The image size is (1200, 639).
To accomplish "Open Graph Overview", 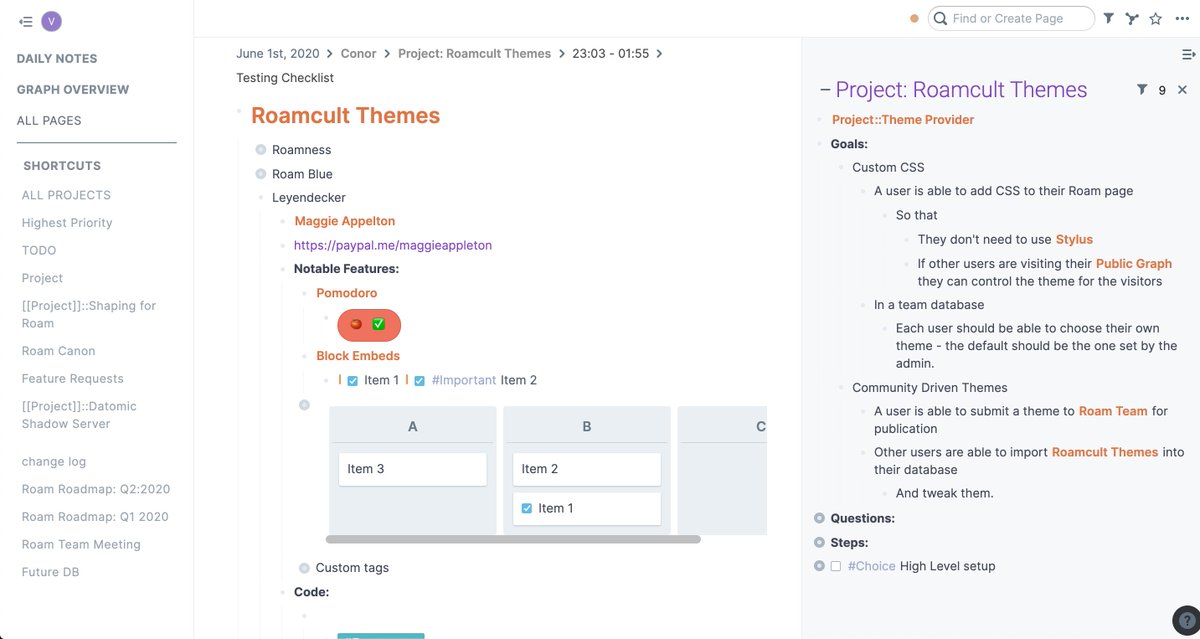I will click(73, 89).
